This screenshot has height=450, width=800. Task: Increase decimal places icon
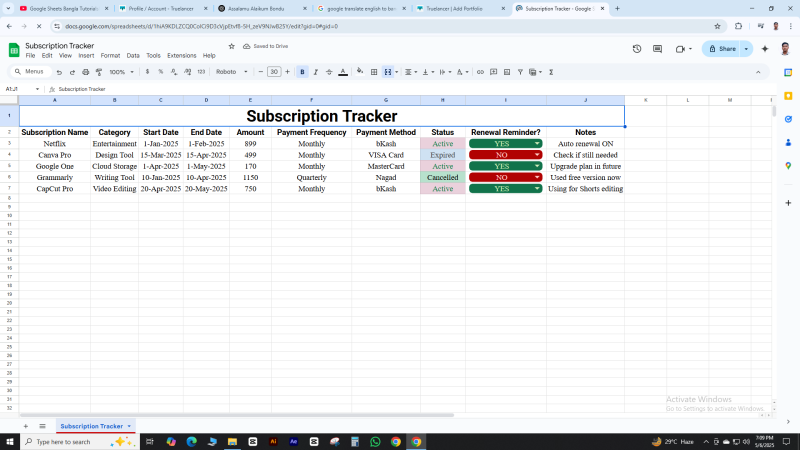click(x=187, y=72)
